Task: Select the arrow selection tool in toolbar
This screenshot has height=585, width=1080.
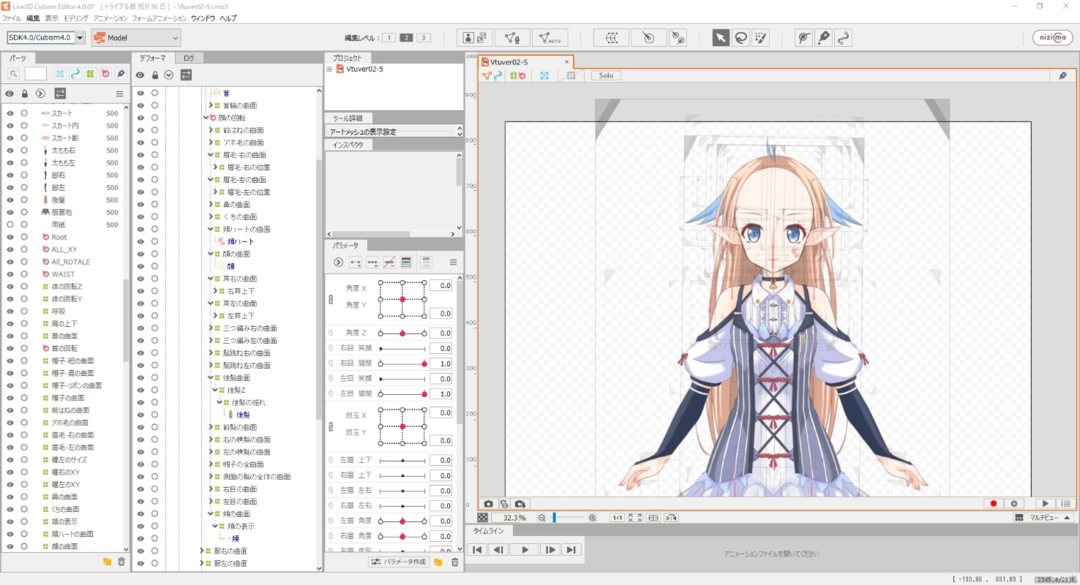Action: [x=720, y=38]
